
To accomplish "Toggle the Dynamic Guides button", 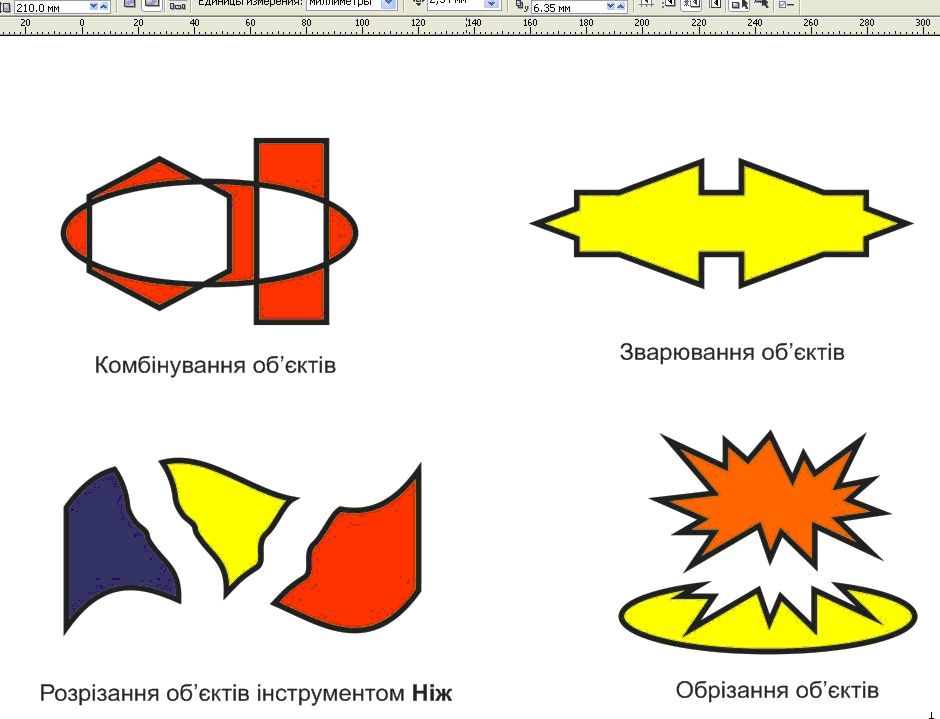I will tap(714, 4).
